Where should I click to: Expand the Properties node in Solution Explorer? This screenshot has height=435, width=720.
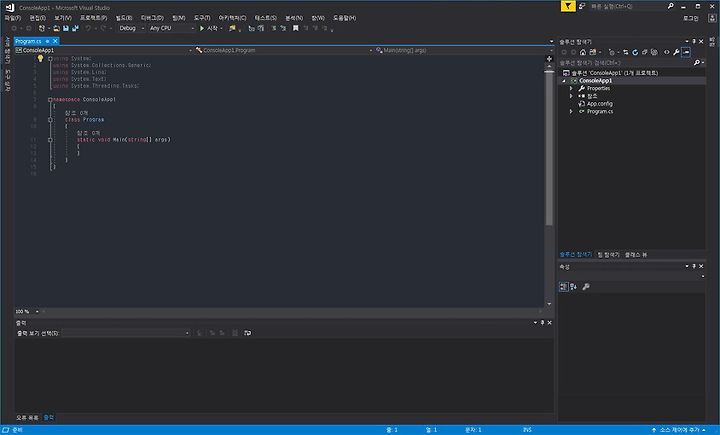[x=571, y=88]
